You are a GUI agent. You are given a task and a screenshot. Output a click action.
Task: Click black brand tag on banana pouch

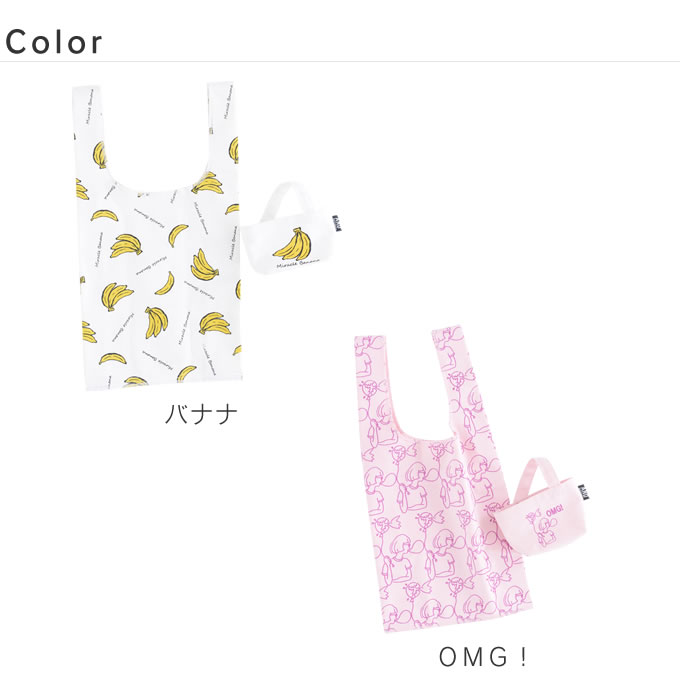coord(337,223)
